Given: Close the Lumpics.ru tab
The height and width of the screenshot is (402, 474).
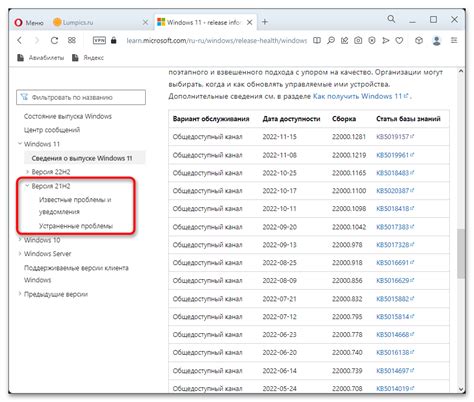Looking at the screenshot, I should click(x=145, y=22).
